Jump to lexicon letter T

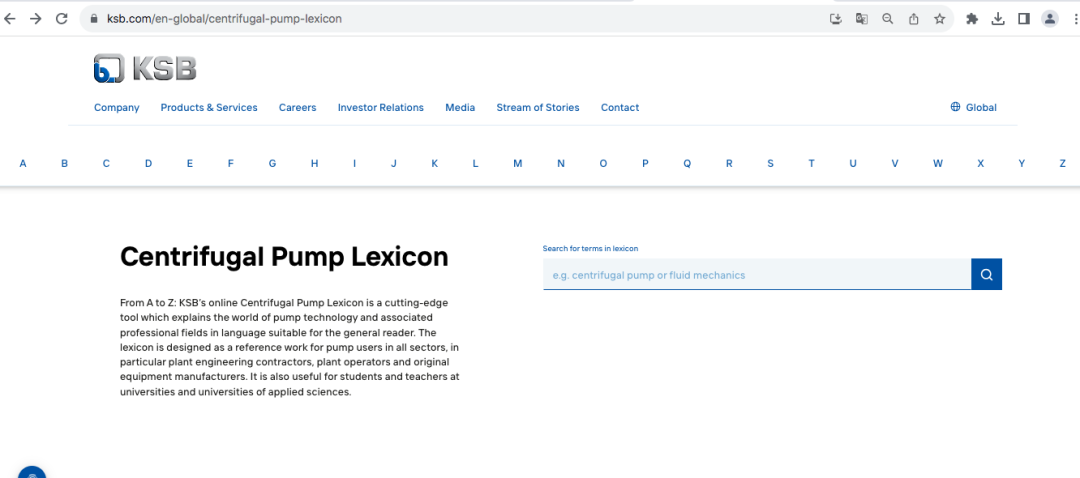[811, 163]
